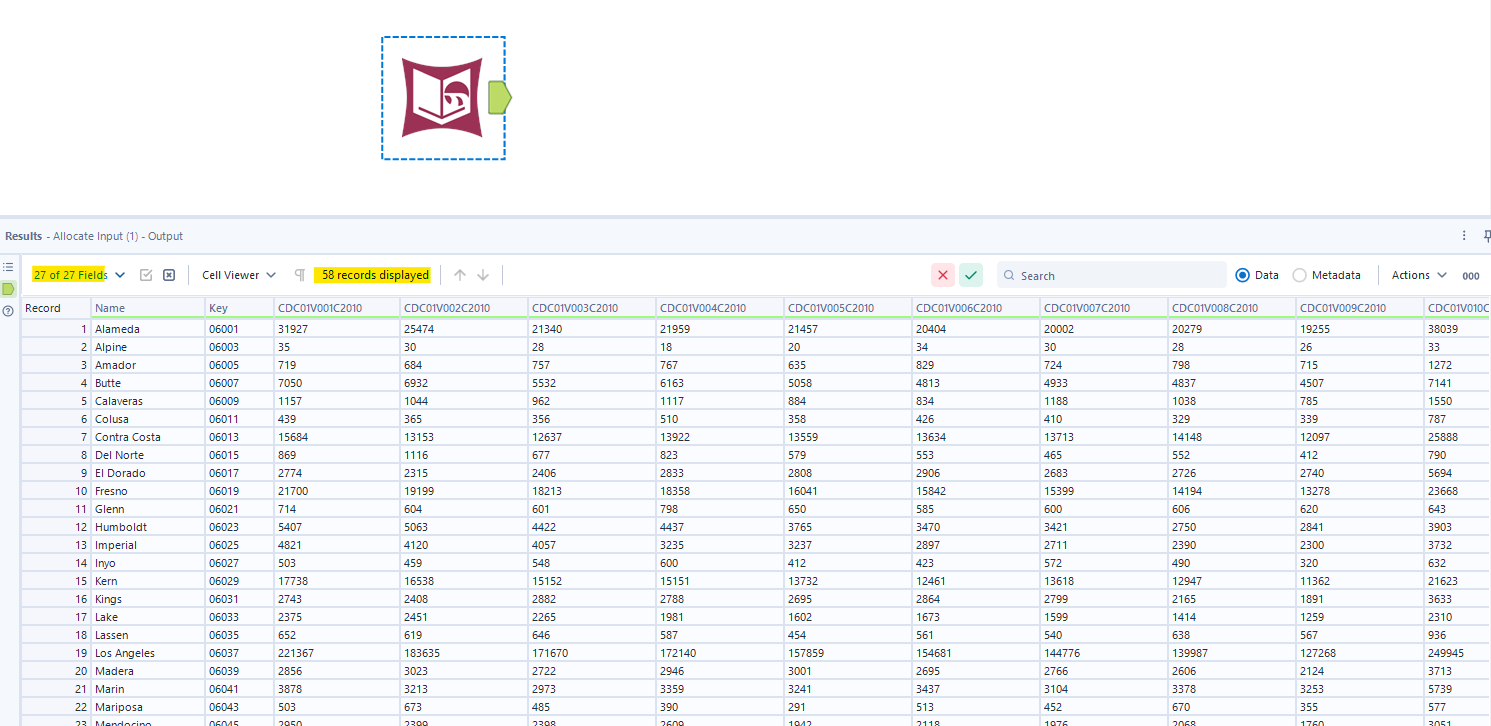Select the El Dorado name cell
1491x726 pixels.
(148, 473)
